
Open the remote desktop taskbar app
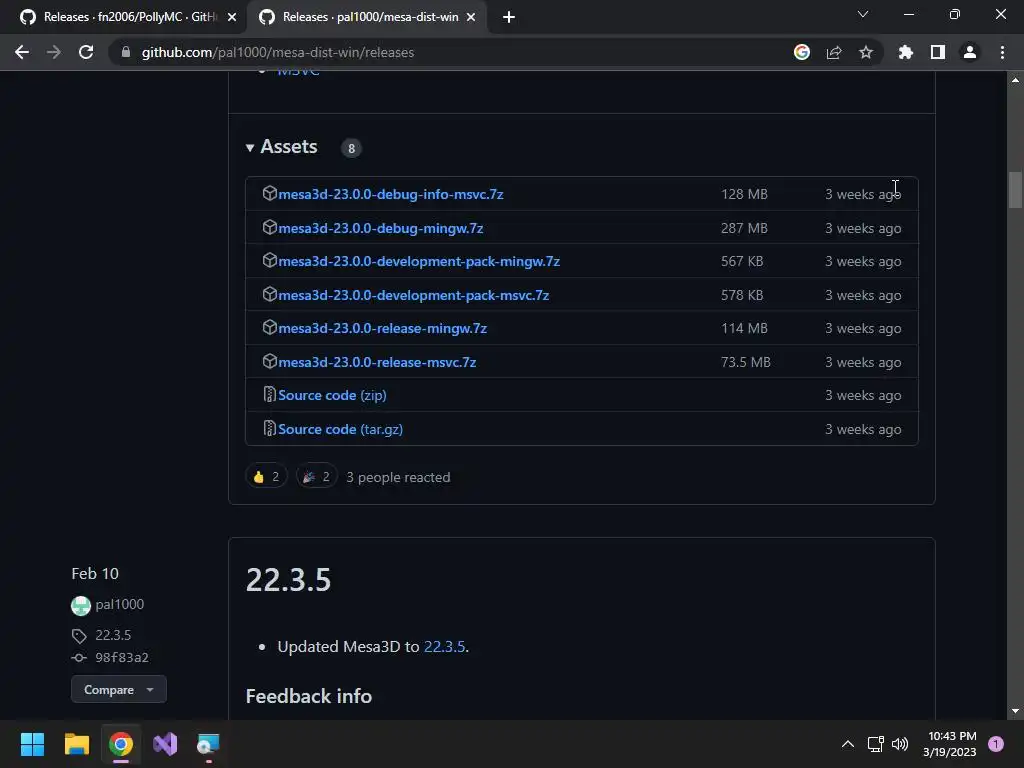208,744
